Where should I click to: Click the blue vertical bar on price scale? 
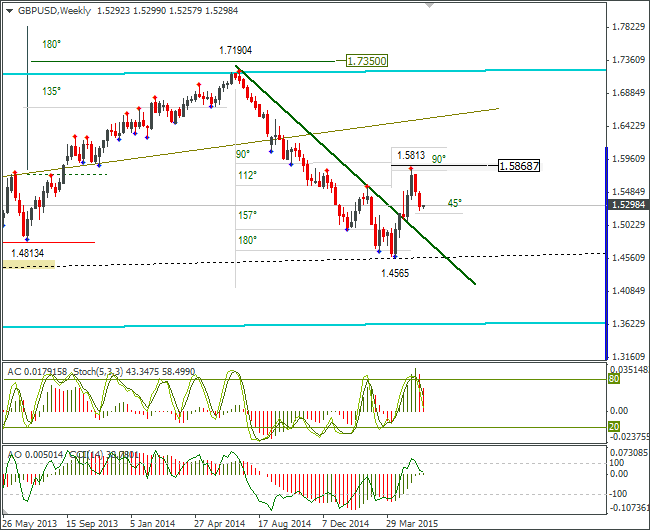click(x=606, y=253)
